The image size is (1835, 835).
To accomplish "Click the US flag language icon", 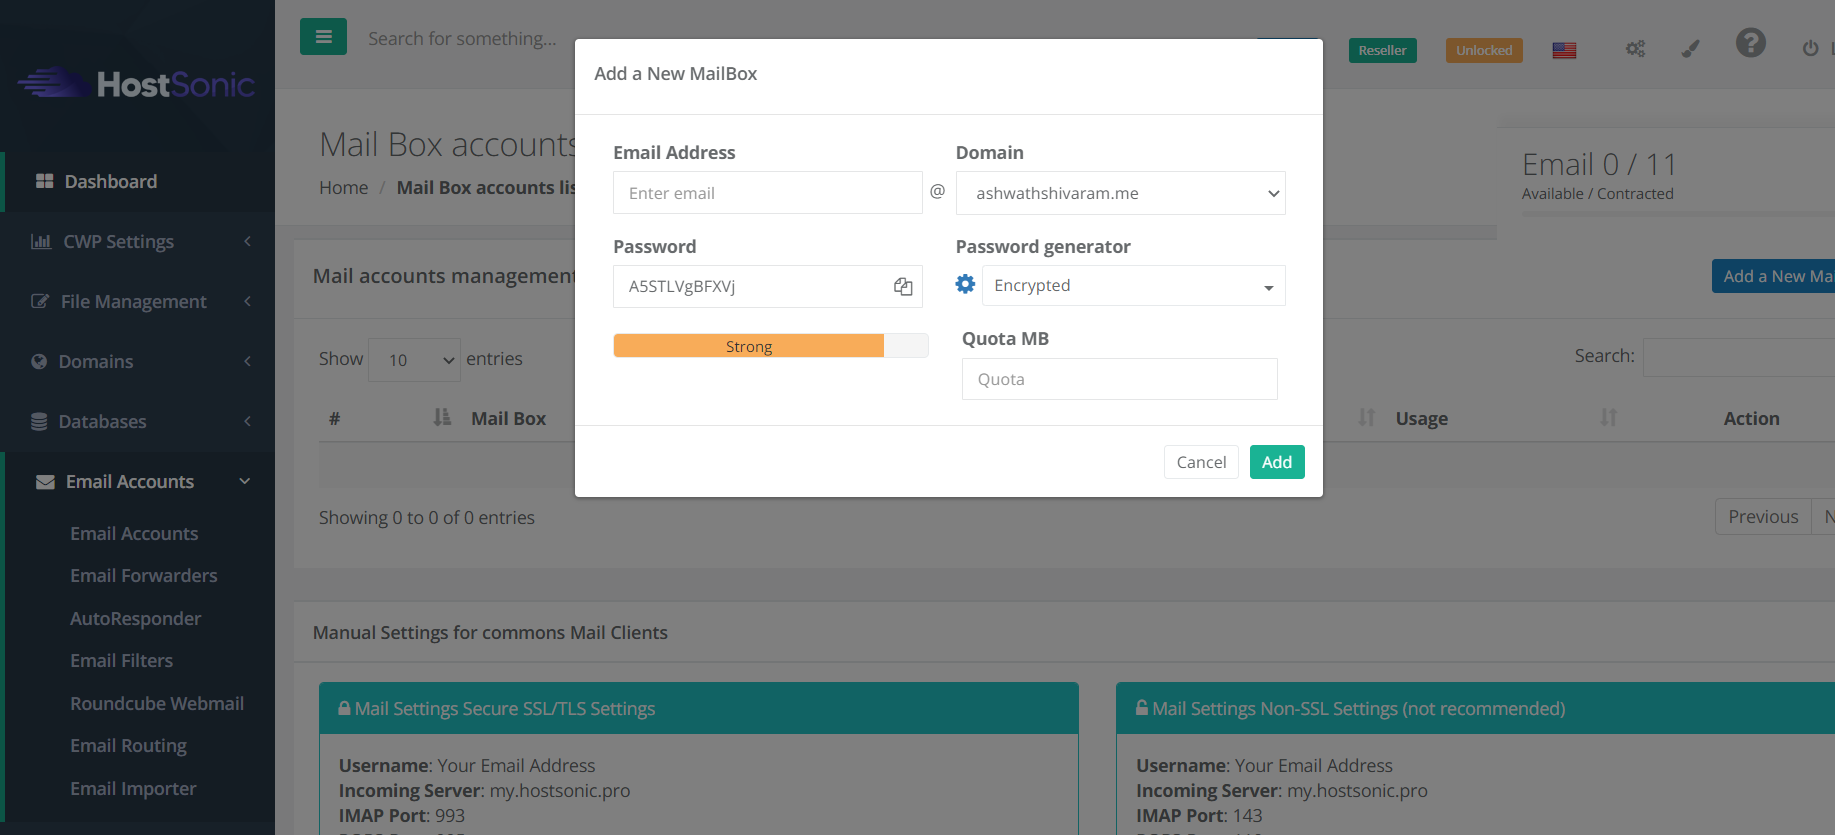I will [1564, 50].
